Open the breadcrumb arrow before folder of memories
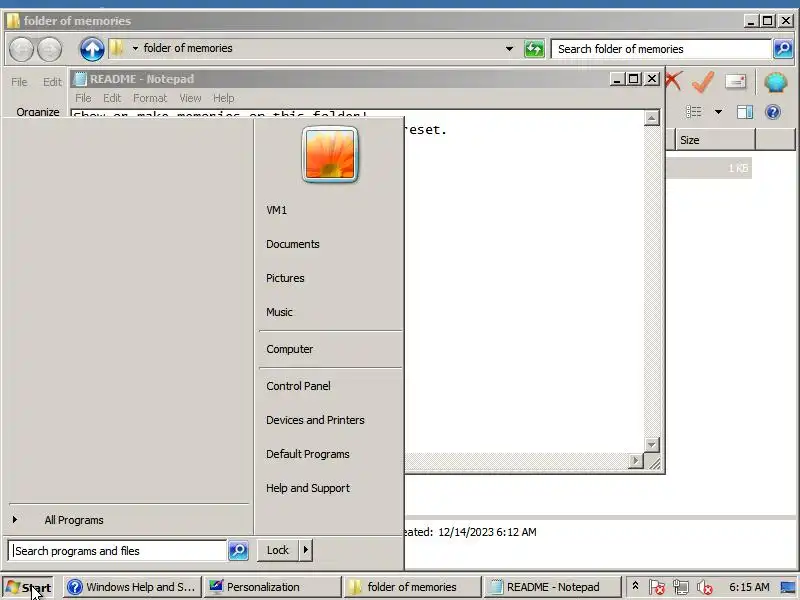The image size is (800, 600). [x=135, y=48]
